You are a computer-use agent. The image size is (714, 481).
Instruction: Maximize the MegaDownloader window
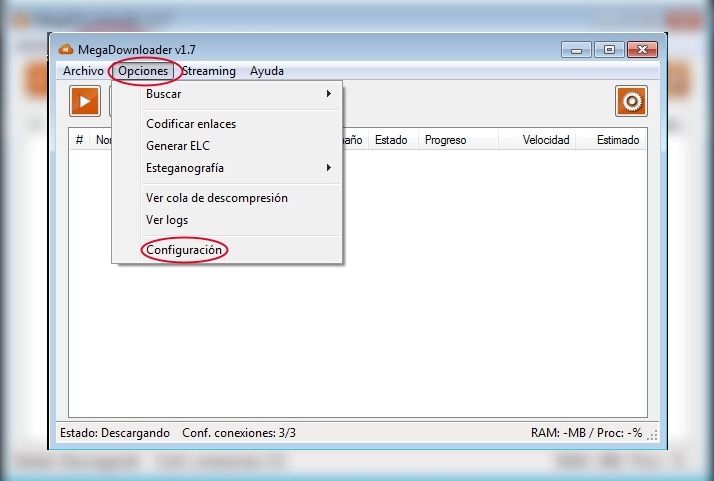[x=609, y=49]
